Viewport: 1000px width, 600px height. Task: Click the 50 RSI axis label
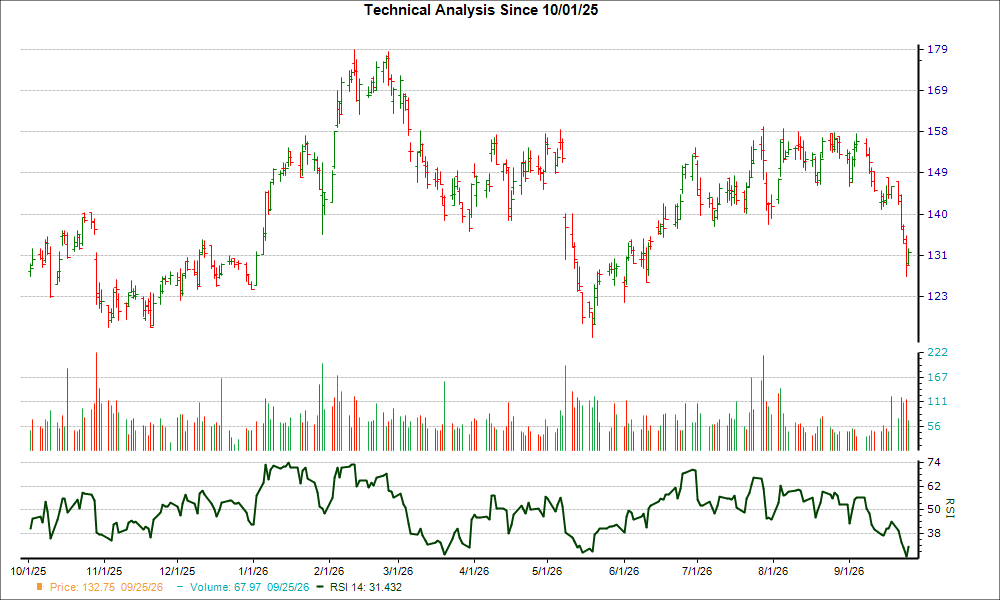pos(934,509)
